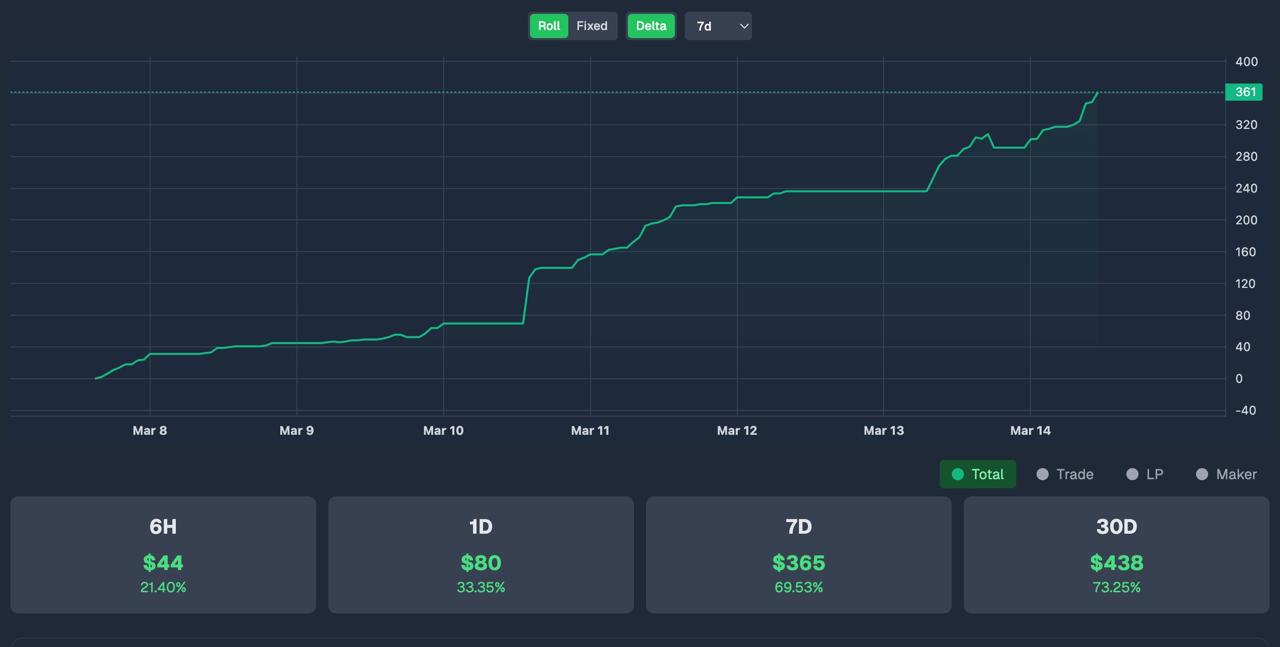This screenshot has width=1280, height=647.
Task: Select the Trade series option
Action: [x=1065, y=474]
